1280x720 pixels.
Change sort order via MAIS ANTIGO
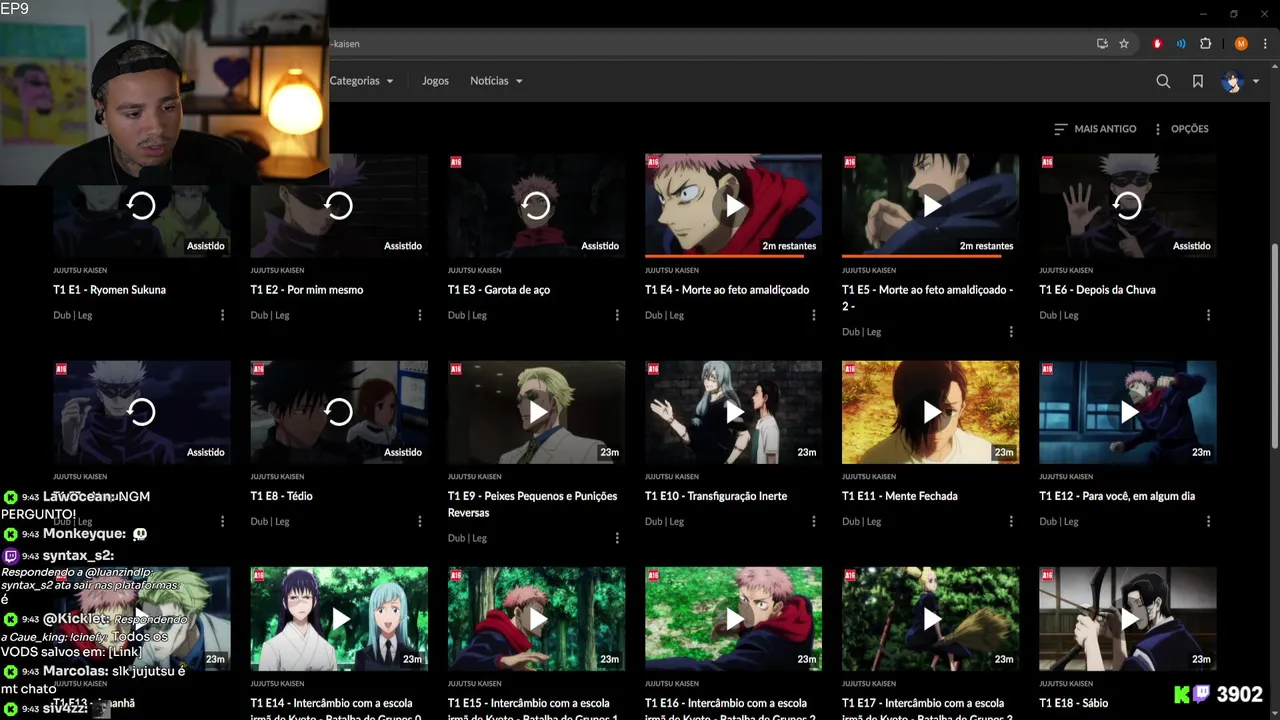[1095, 129]
